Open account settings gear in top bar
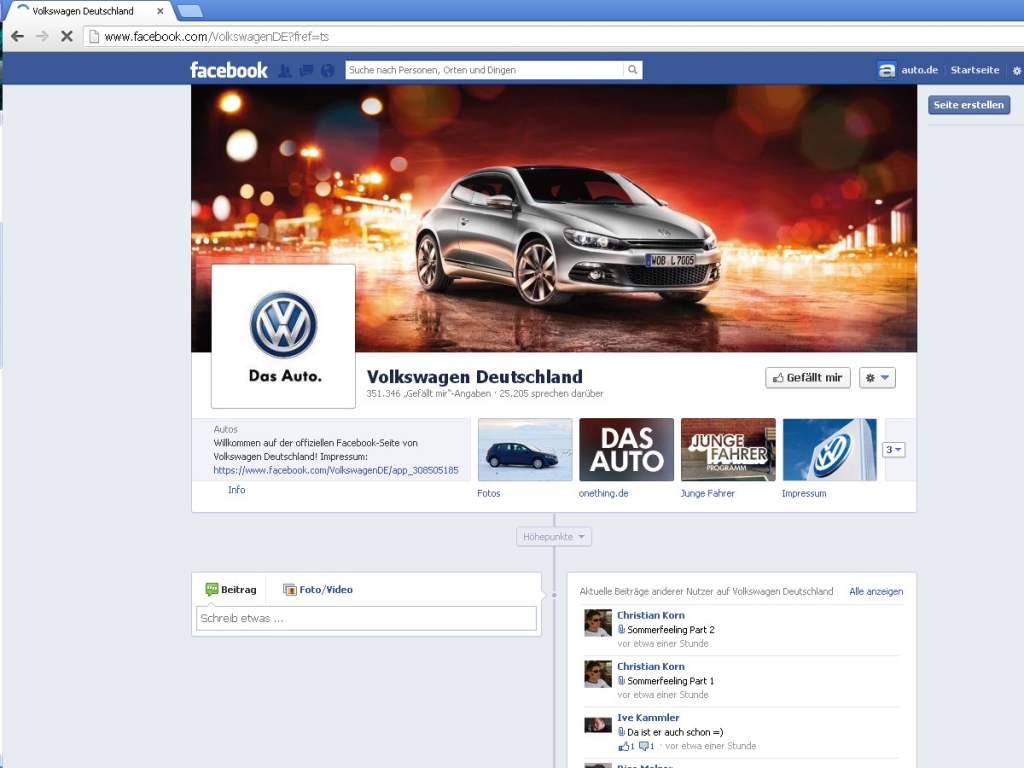Image resolution: width=1024 pixels, height=768 pixels. [x=1017, y=71]
